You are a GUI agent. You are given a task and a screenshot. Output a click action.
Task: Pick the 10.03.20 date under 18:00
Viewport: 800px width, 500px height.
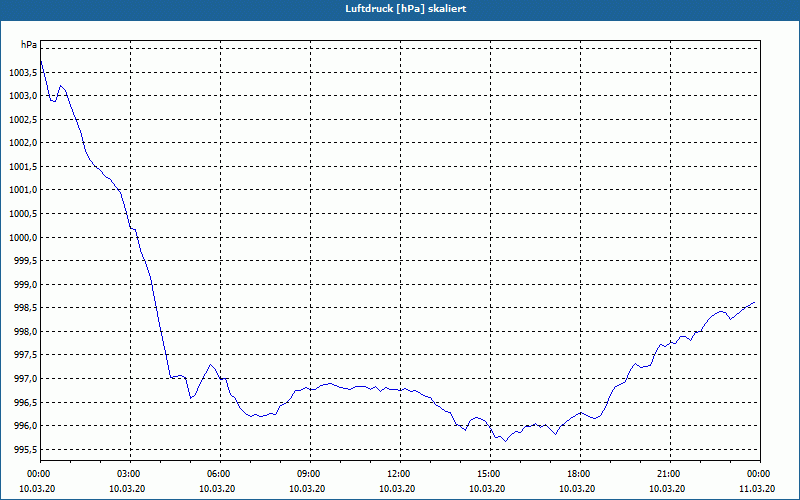point(577,488)
